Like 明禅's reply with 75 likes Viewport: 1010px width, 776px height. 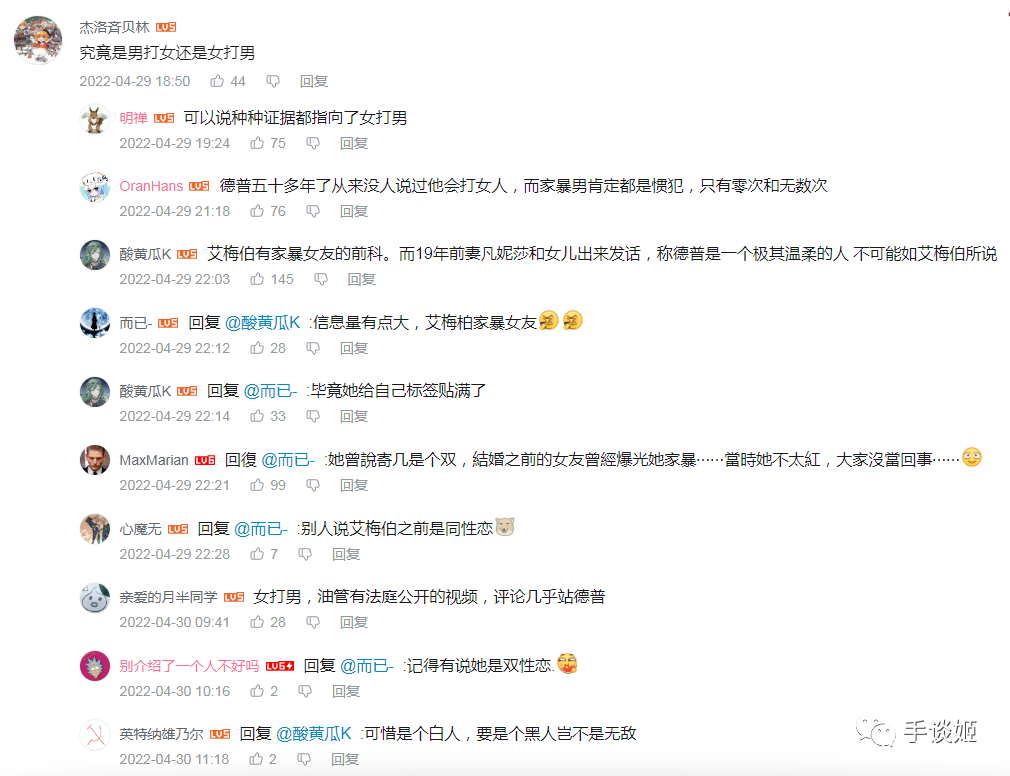click(257, 143)
